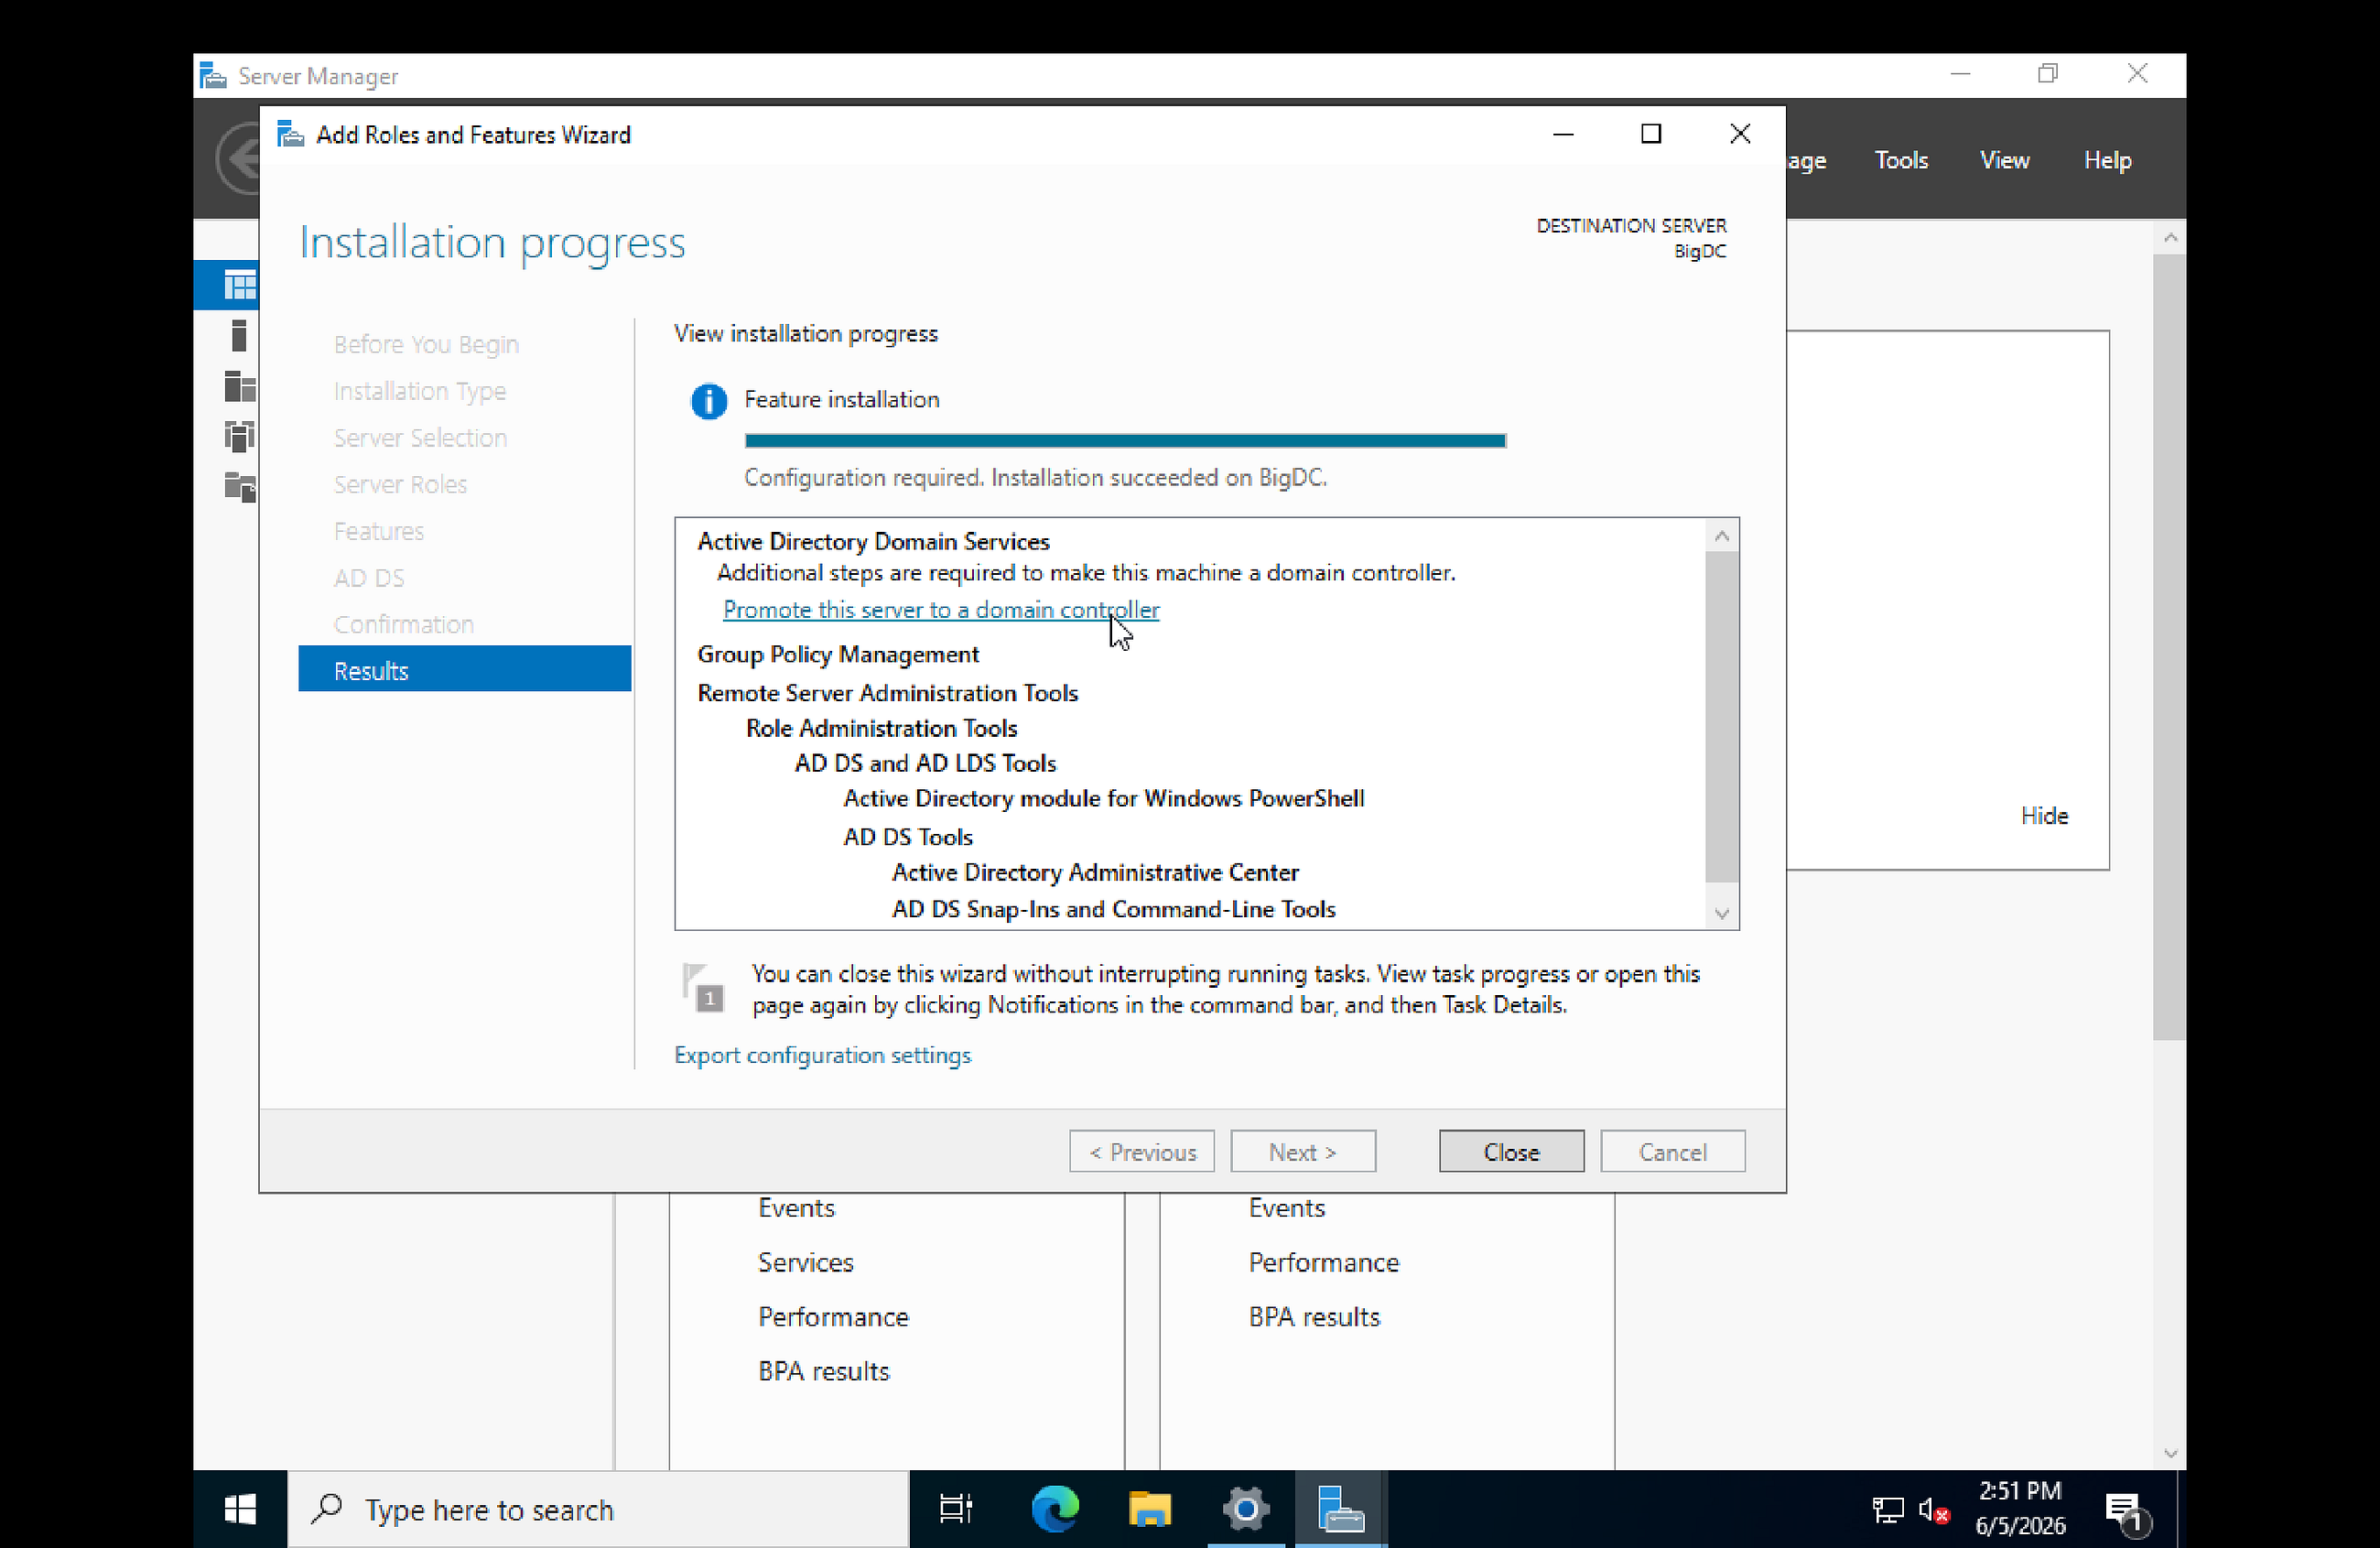
Task: Select the Server Selection wizard step
Action: tap(420, 437)
